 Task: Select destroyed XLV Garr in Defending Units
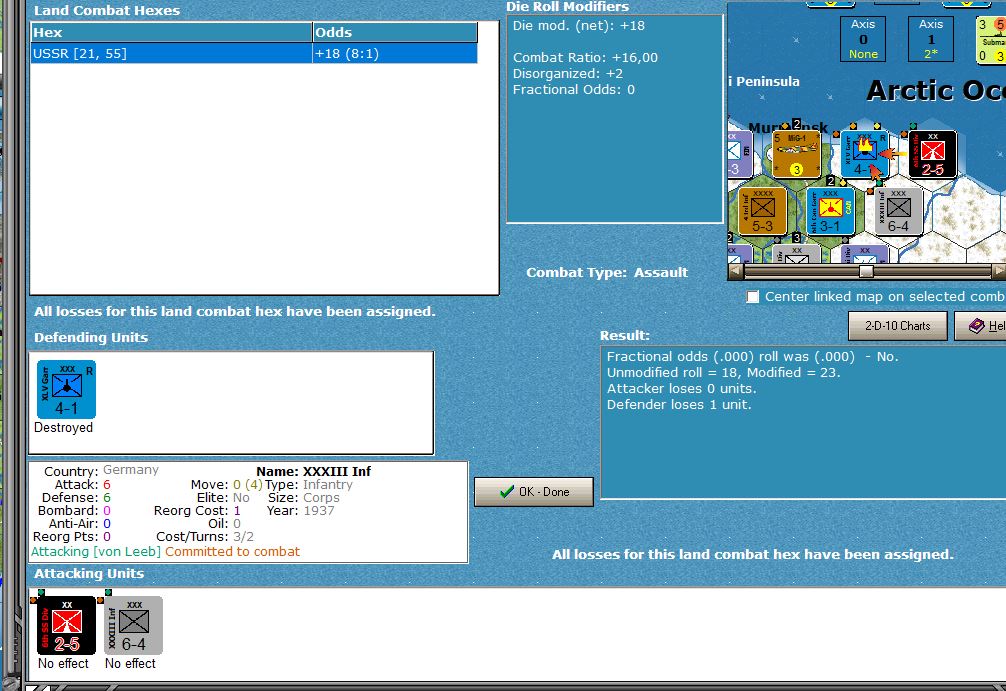(x=66, y=389)
